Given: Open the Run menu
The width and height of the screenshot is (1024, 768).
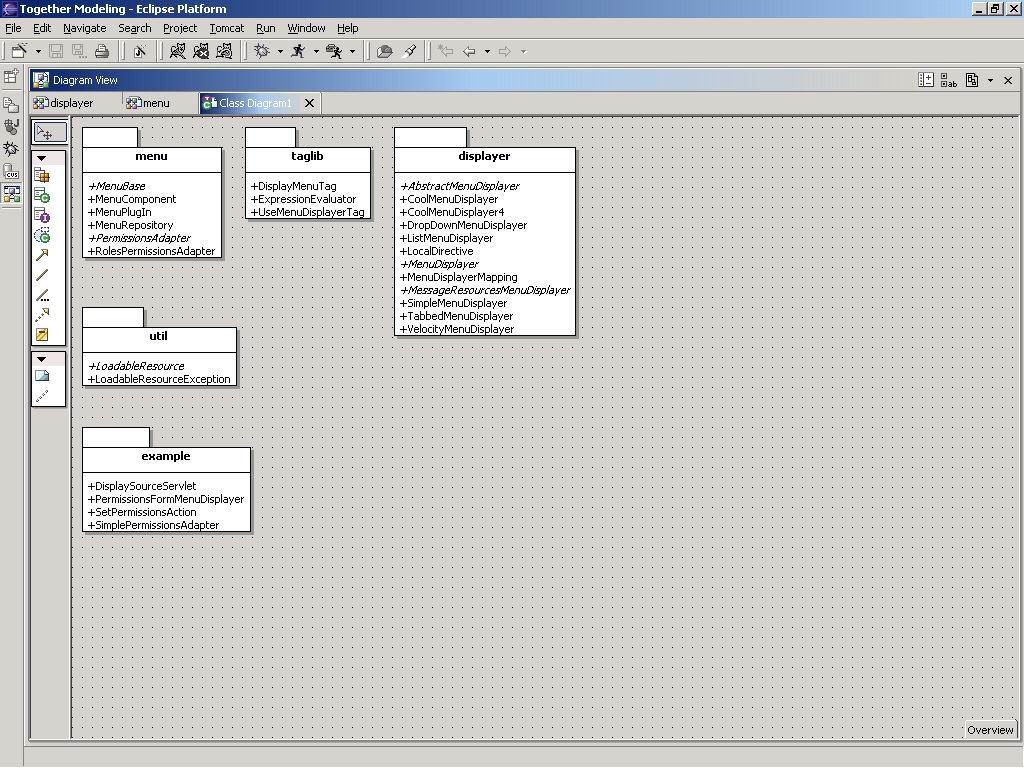Looking at the screenshot, I should [x=265, y=28].
